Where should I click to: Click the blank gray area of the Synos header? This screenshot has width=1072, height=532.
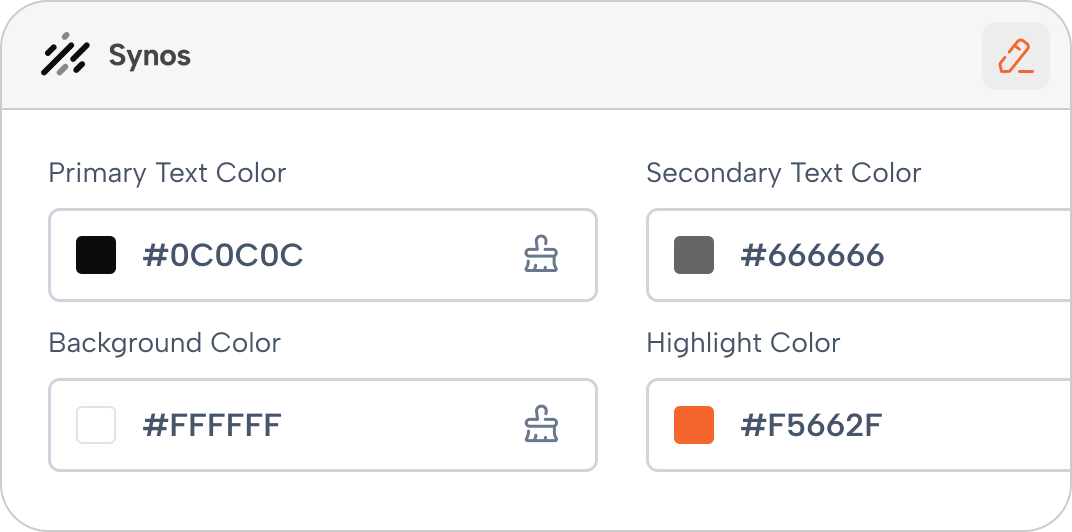click(x=581, y=55)
